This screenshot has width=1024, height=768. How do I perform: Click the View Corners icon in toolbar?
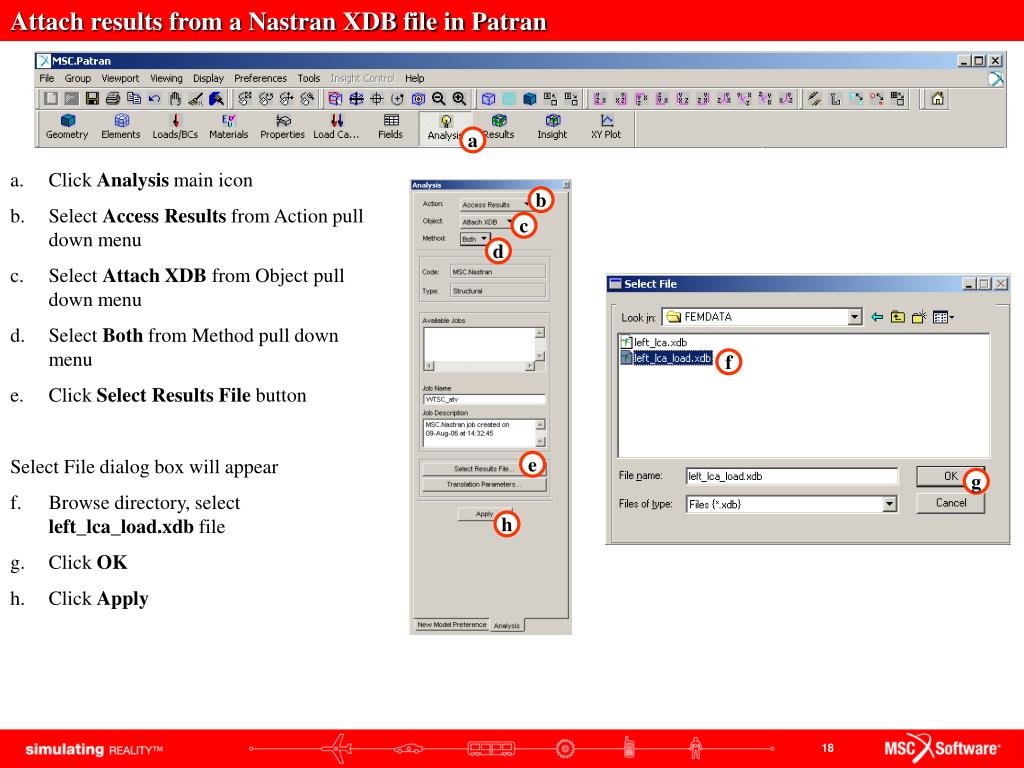[335, 99]
